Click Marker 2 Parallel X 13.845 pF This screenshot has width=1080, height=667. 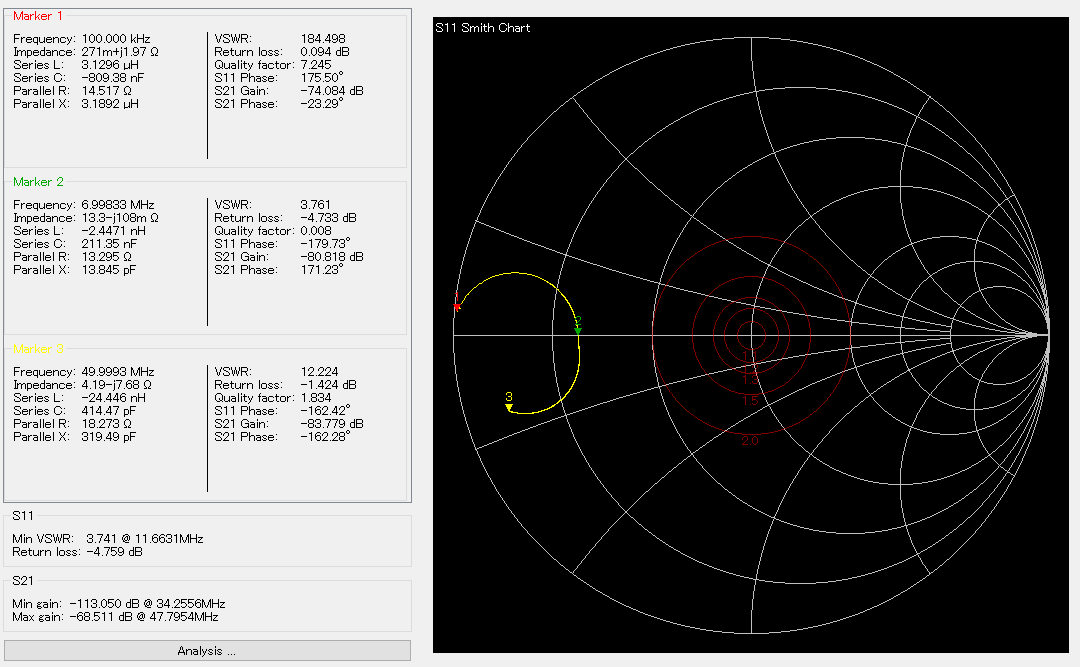(x=109, y=270)
